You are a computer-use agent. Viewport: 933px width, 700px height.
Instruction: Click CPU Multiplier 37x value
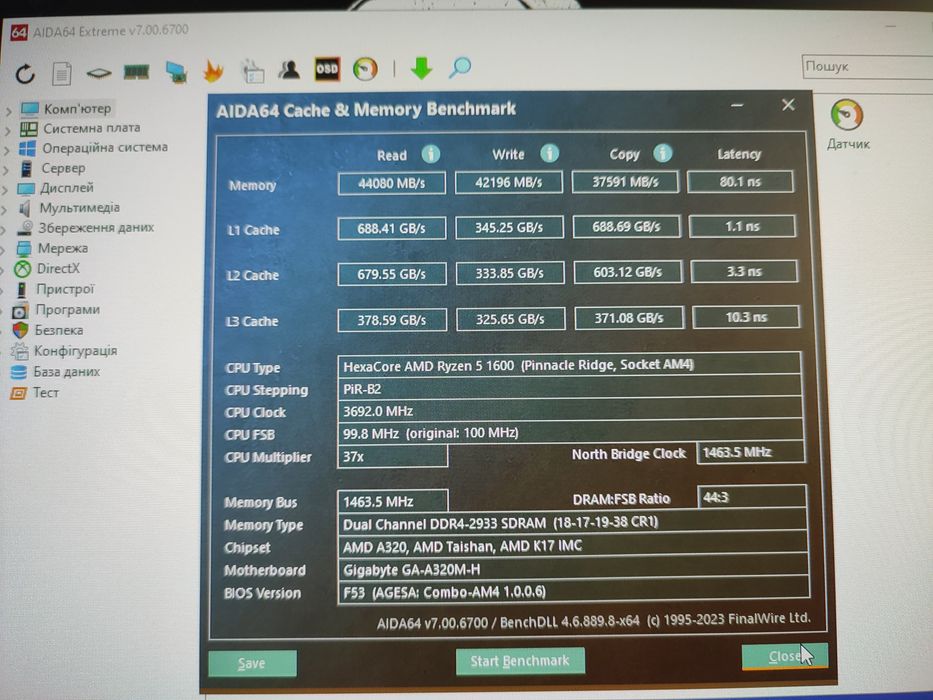point(393,457)
